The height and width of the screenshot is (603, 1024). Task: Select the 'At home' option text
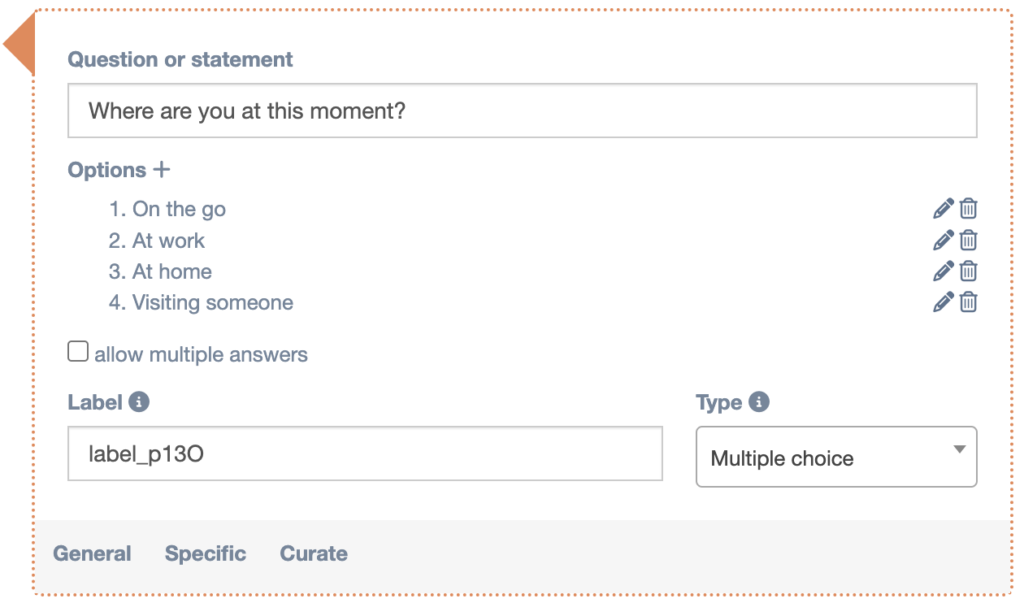[171, 271]
